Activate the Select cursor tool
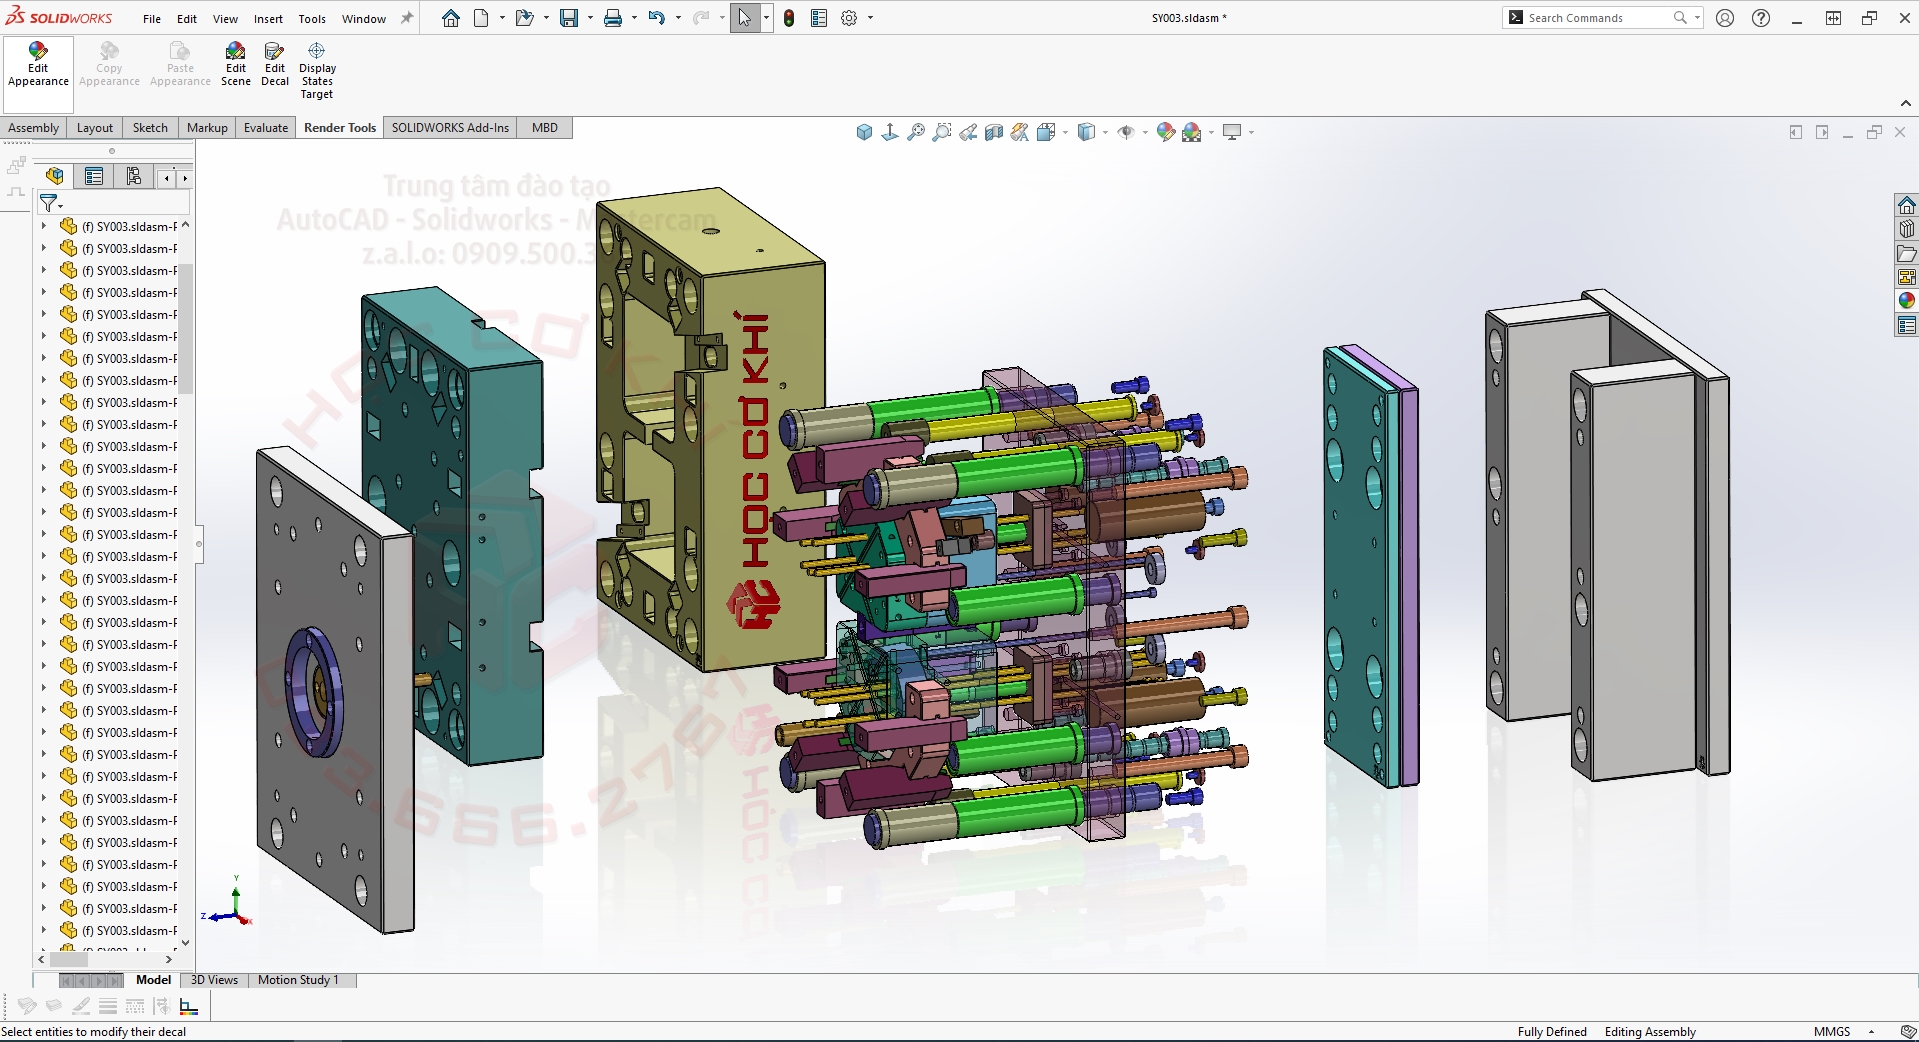The height and width of the screenshot is (1042, 1919). coord(744,18)
